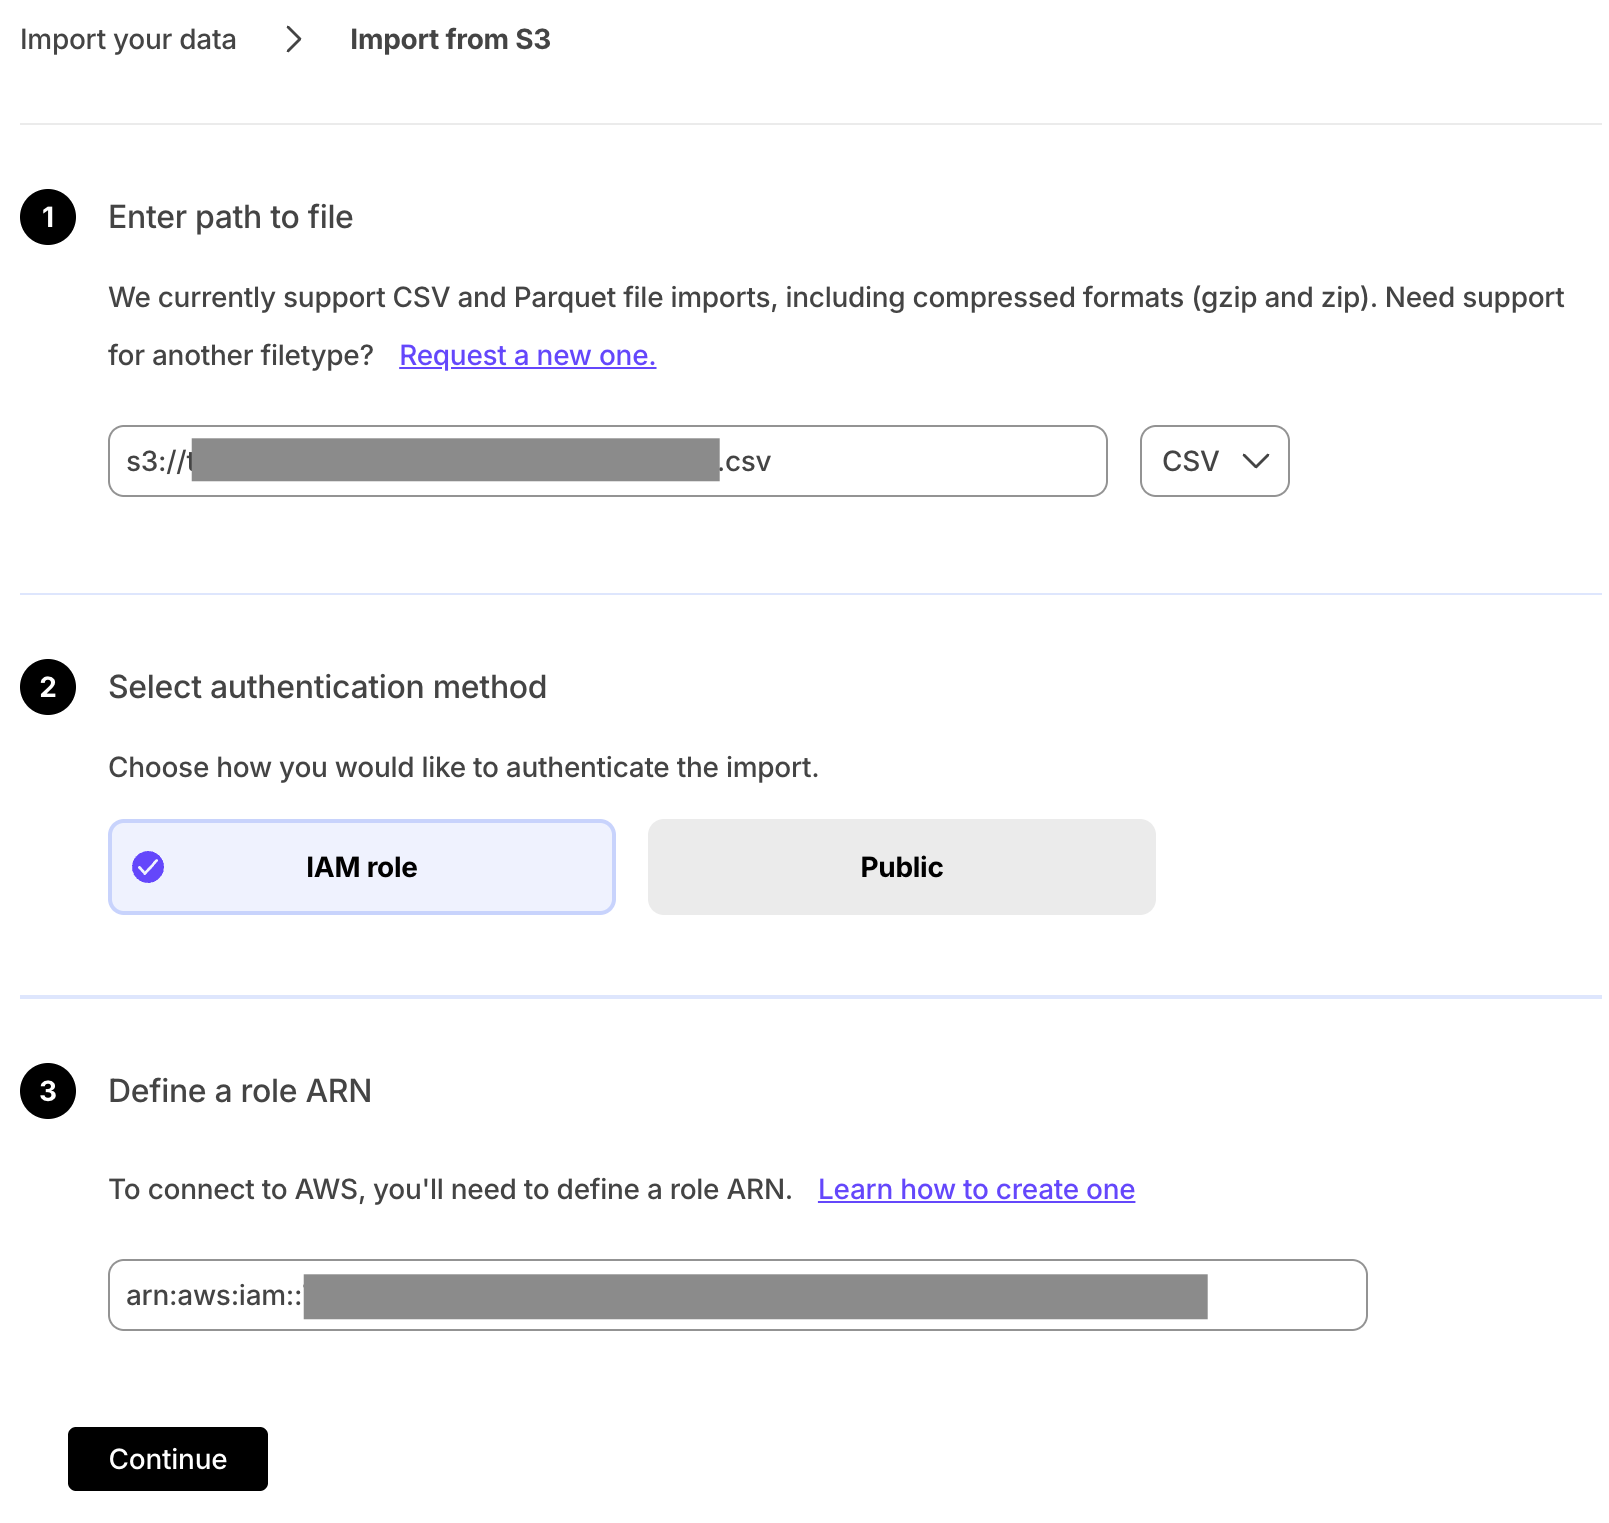This screenshot has width=1609, height=1523.
Task: Click the step 1 number badge
Action: point(48,217)
